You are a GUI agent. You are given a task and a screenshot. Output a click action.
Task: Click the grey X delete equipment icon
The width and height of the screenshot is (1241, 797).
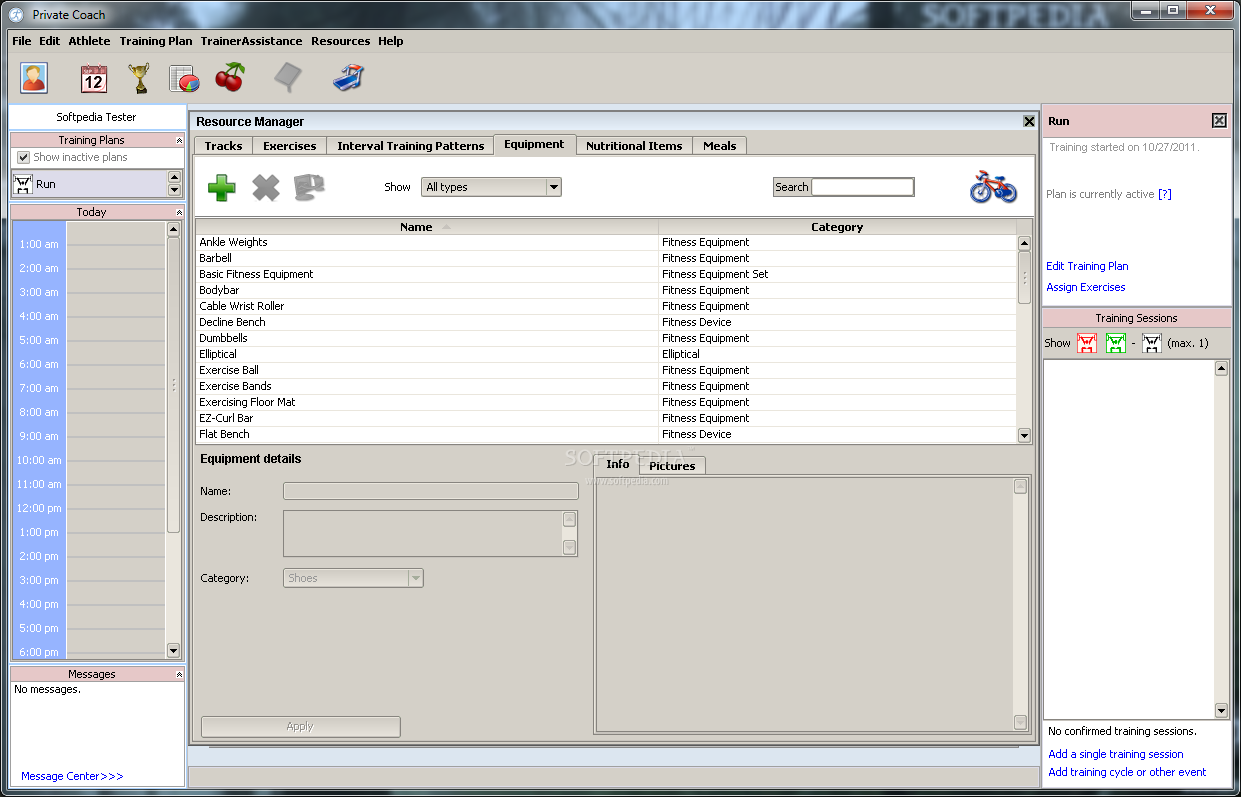click(x=266, y=187)
